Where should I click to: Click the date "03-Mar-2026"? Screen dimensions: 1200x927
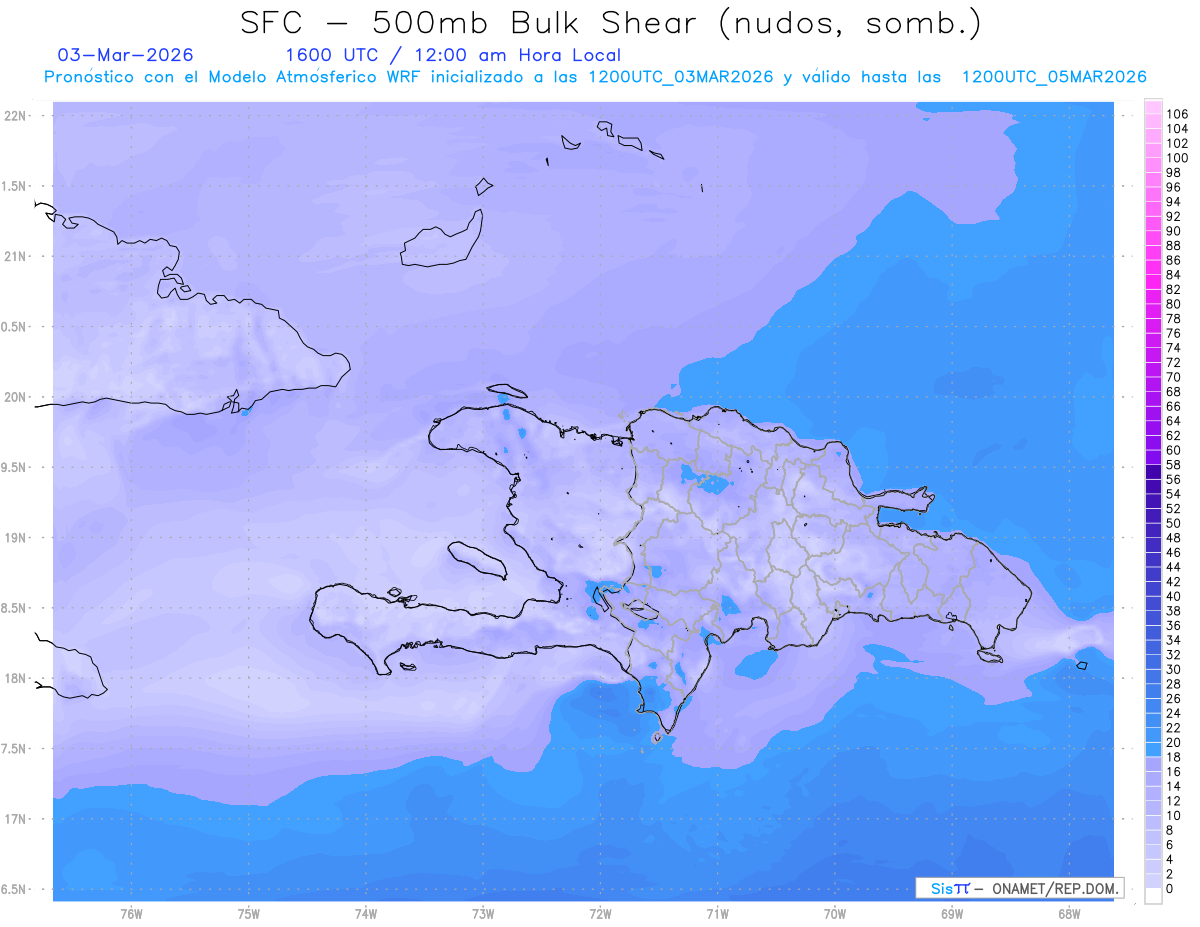tap(126, 55)
